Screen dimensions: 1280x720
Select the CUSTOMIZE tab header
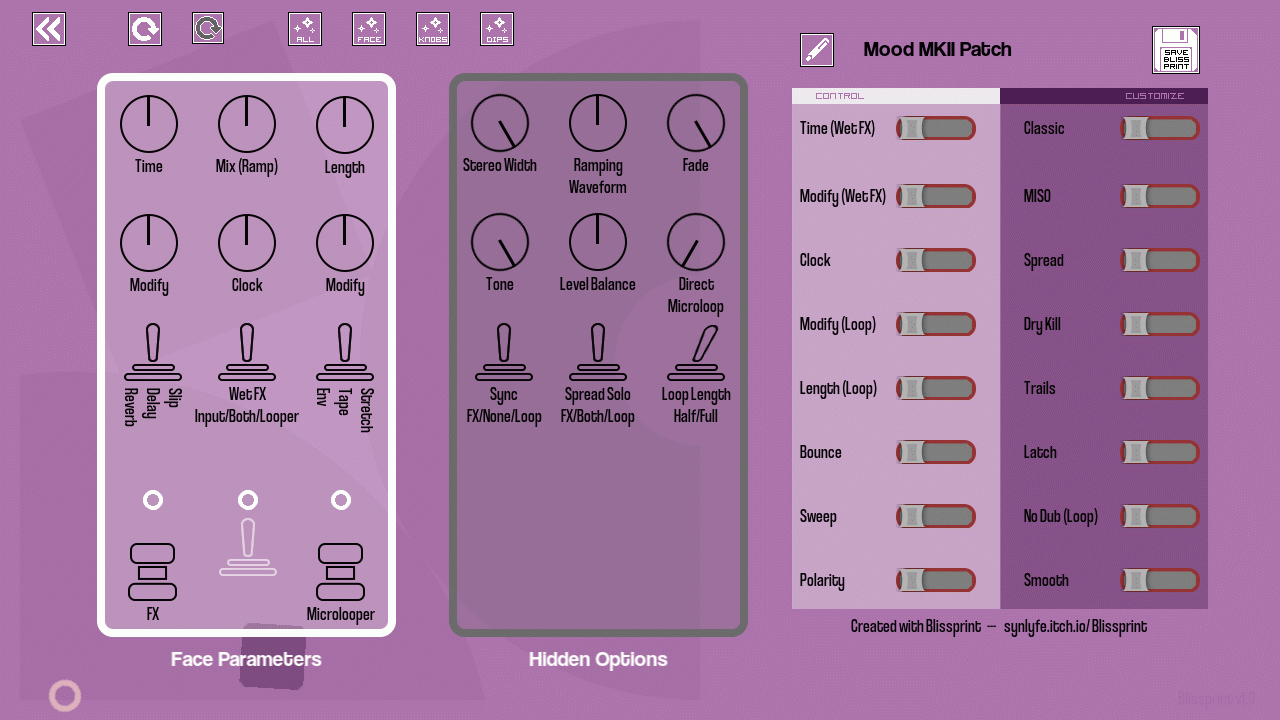1104,96
